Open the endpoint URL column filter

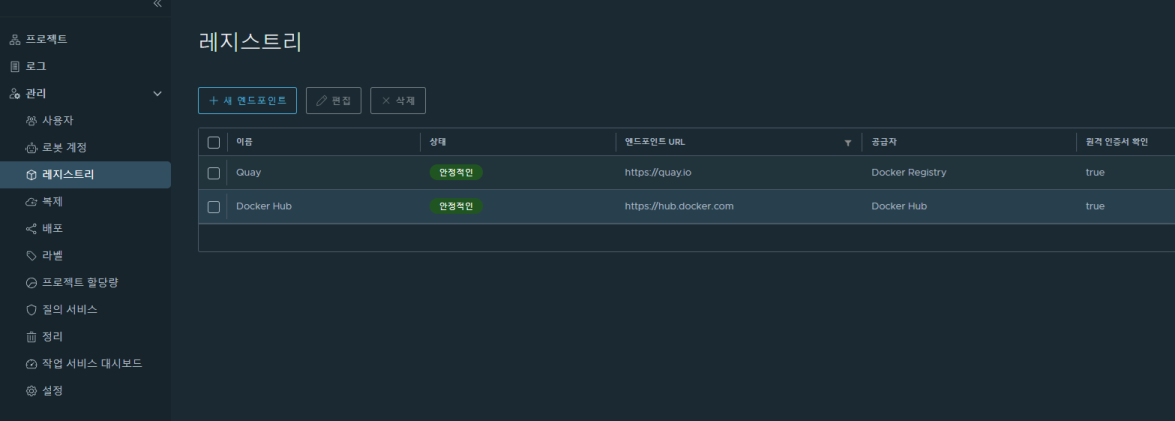point(848,143)
